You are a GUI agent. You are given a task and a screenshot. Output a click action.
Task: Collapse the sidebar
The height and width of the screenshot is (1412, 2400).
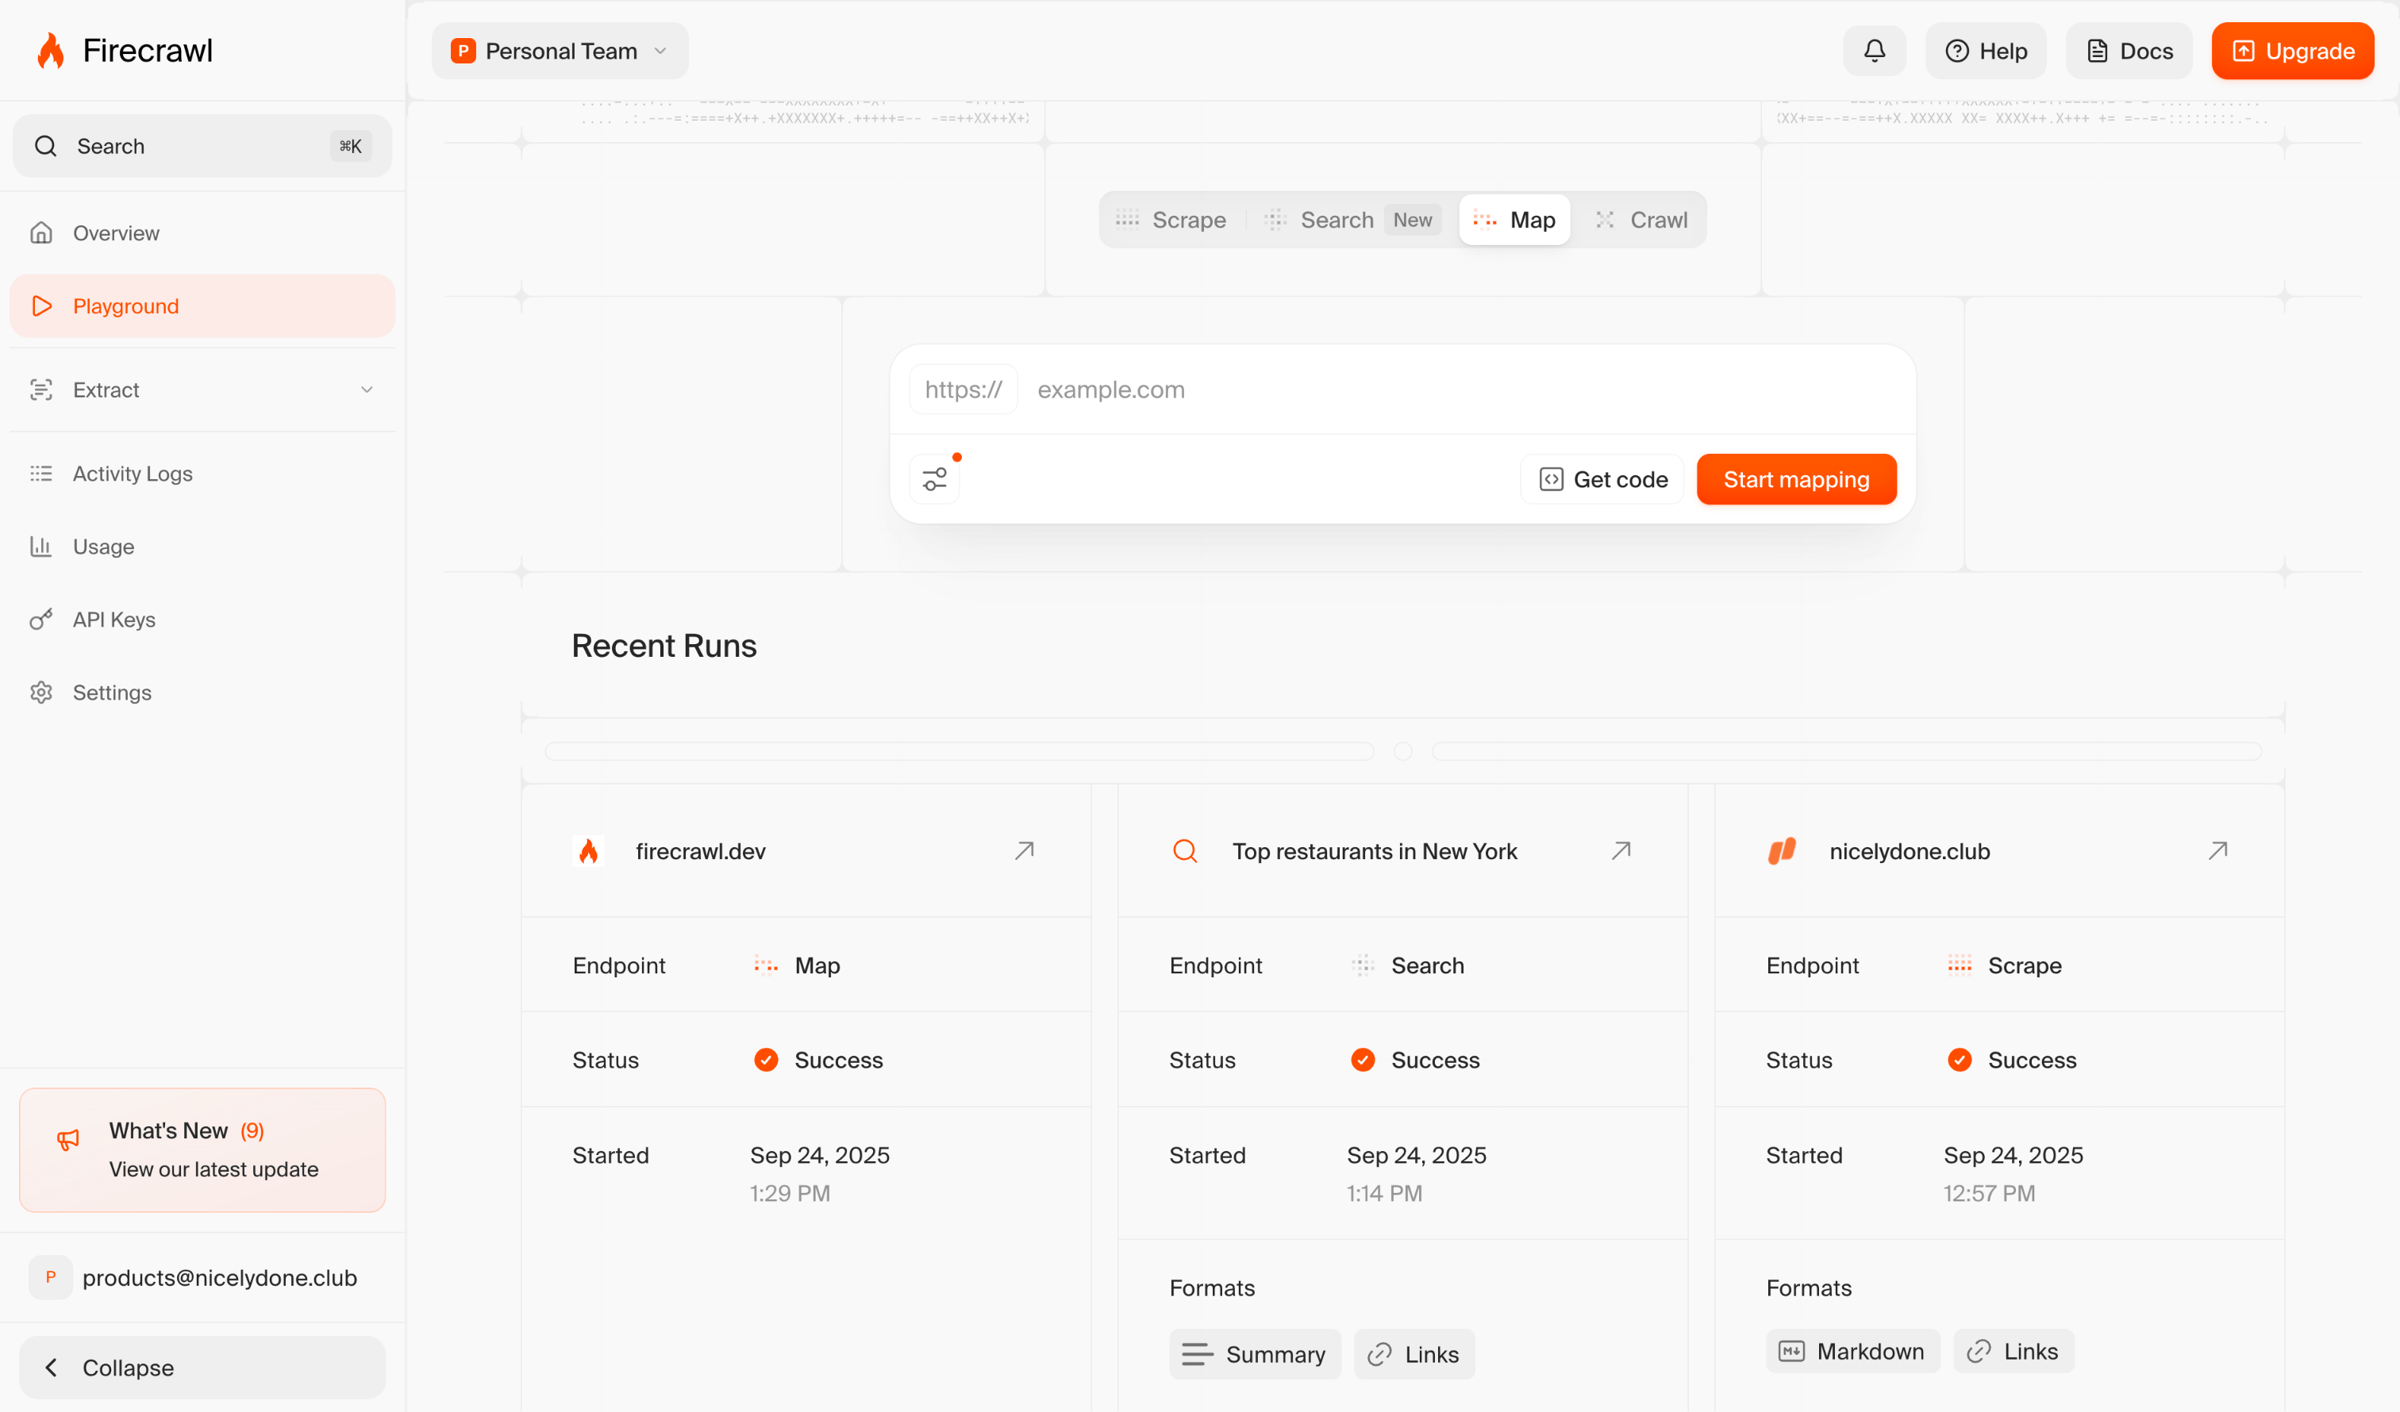(x=202, y=1367)
